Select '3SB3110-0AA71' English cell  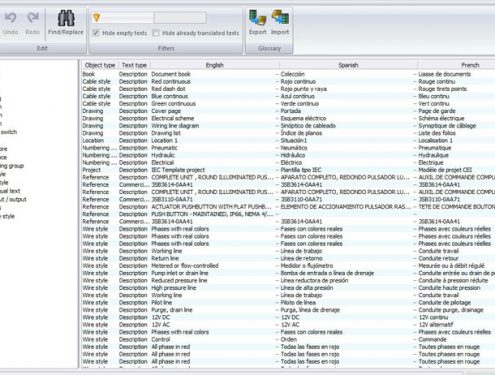[x=172, y=199]
